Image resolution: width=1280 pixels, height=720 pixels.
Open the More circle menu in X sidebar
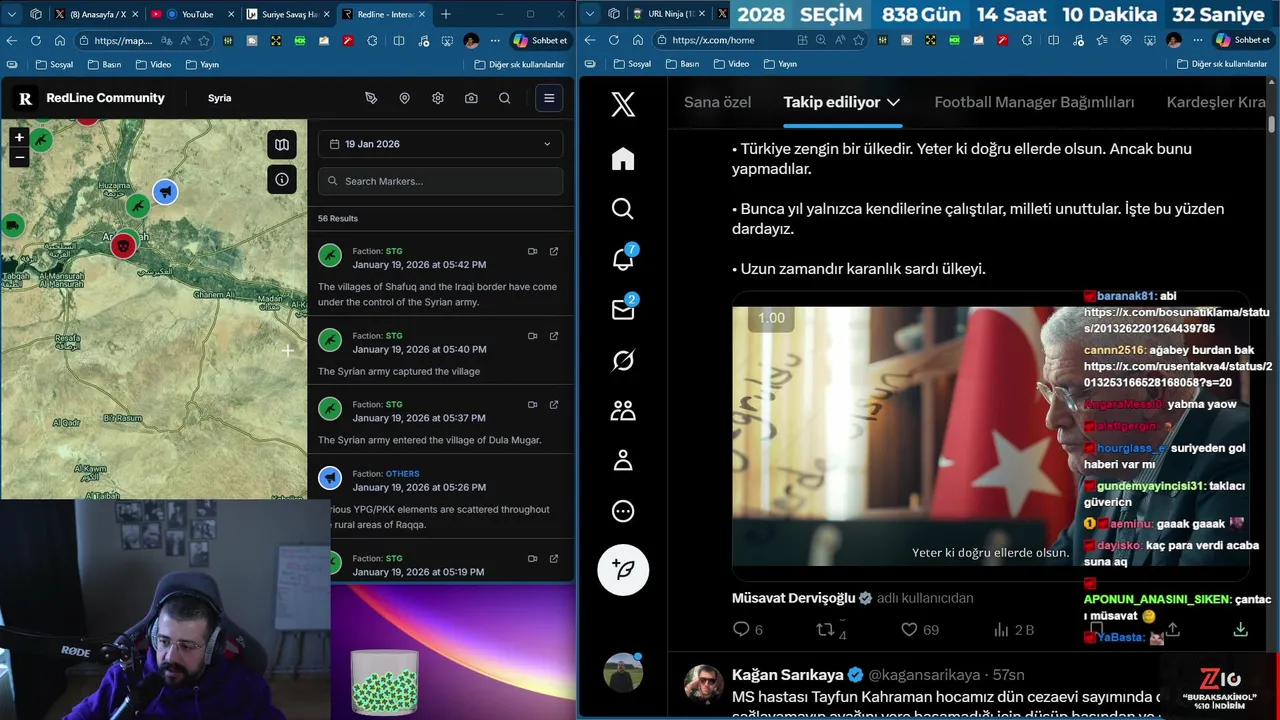point(623,511)
